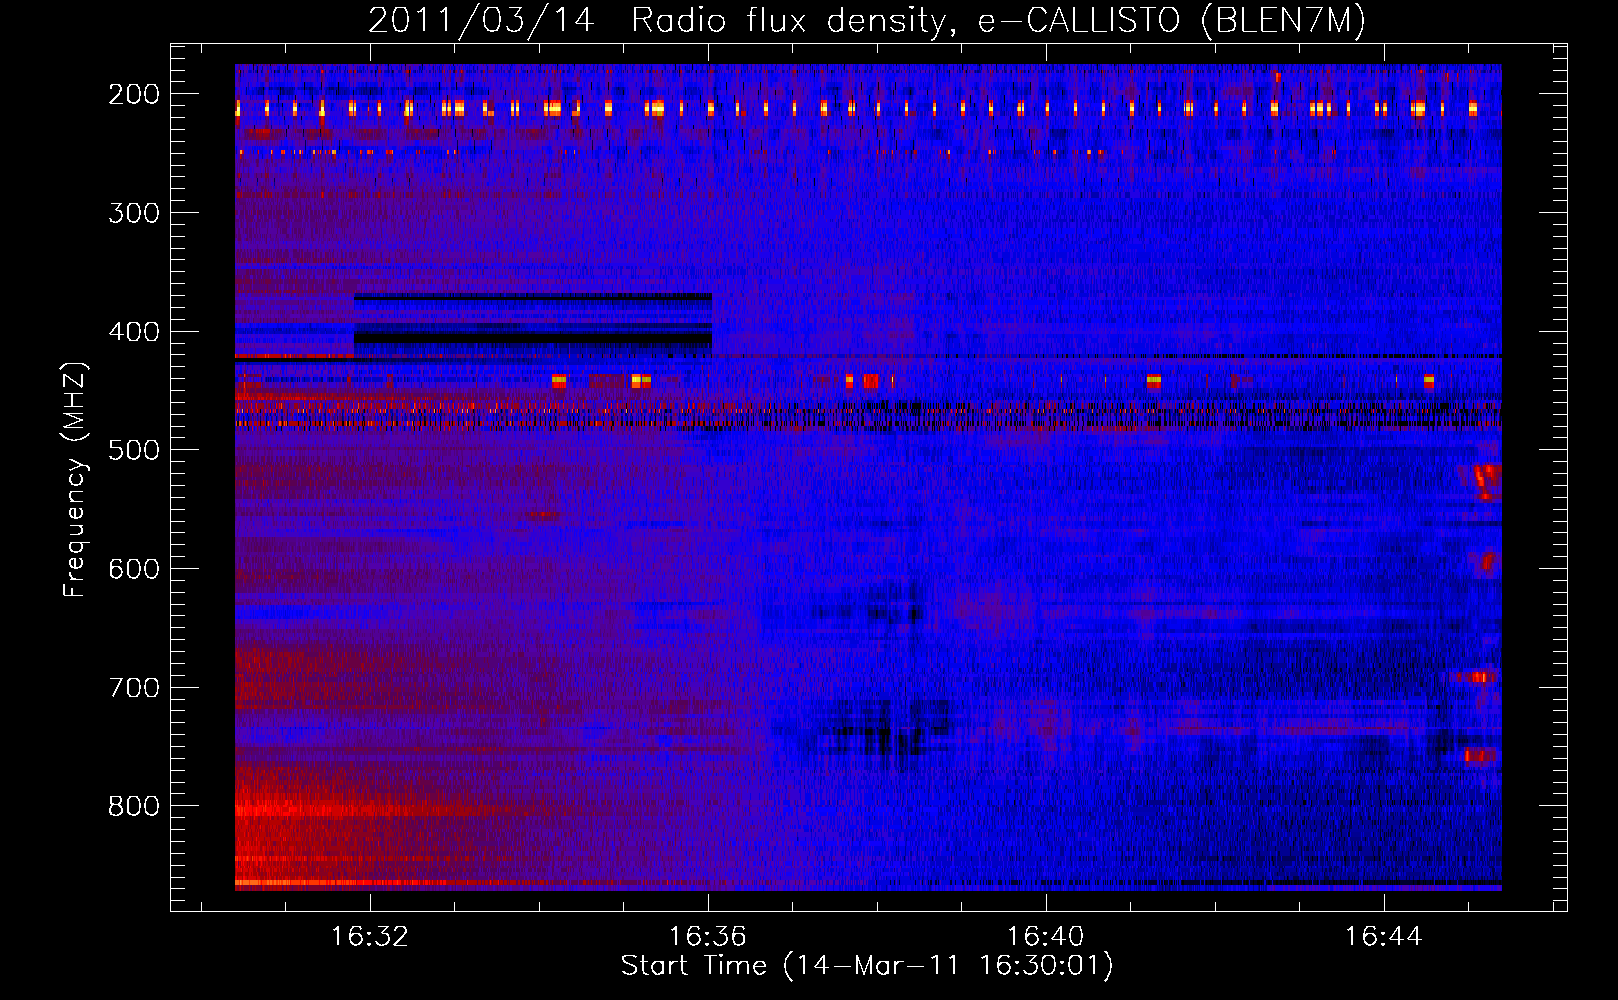Click the 700 frequency tick label
Screen dimensions: 1618x1000
[x=134, y=688]
